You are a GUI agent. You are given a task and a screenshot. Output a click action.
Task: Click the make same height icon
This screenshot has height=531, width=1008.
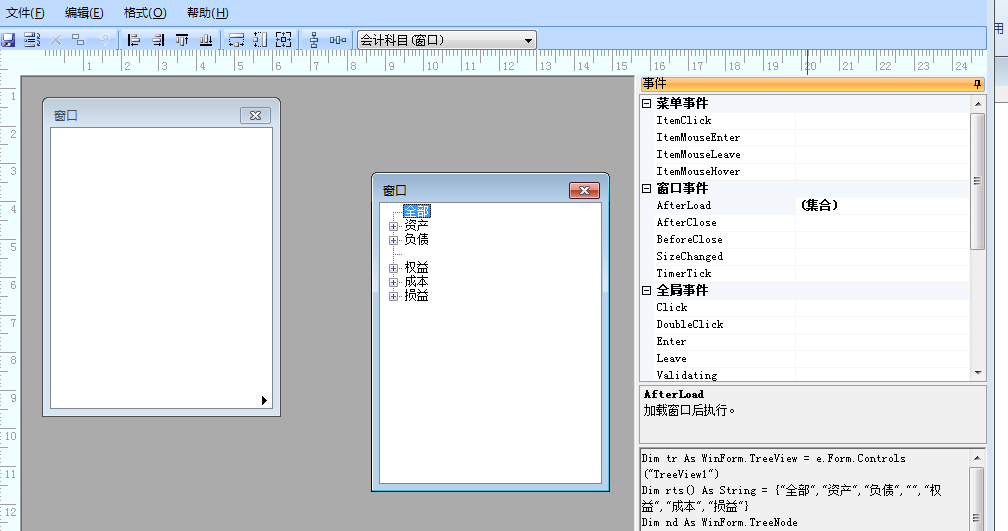click(260, 40)
